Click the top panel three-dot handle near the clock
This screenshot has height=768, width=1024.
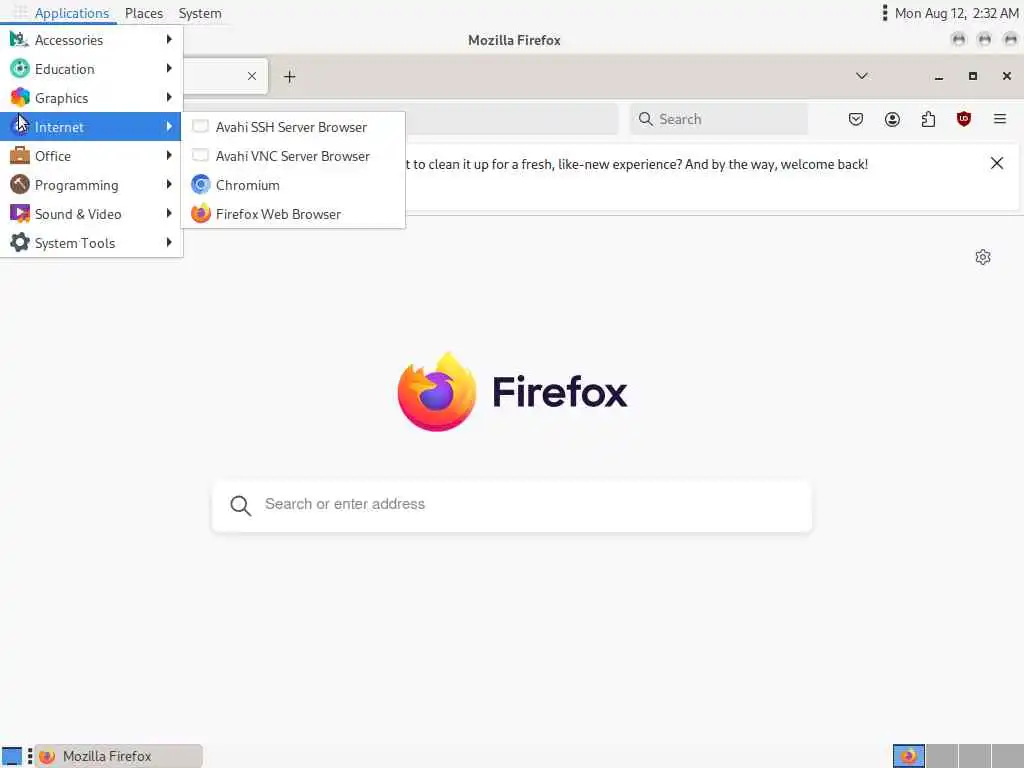pos(884,13)
